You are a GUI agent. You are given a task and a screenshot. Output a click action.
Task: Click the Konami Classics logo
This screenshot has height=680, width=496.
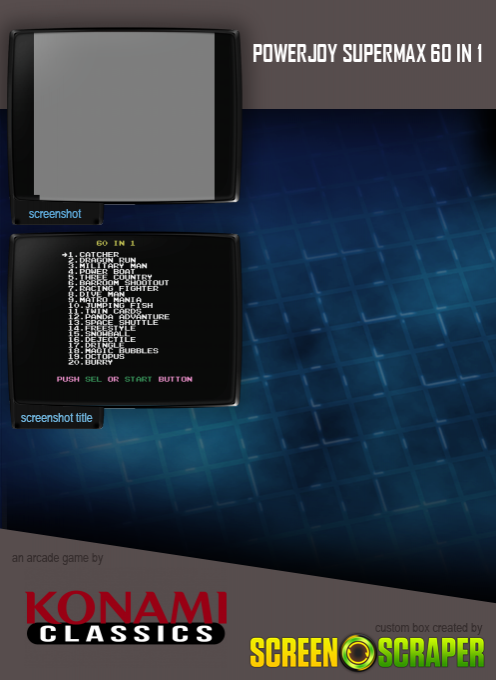click(x=126, y=618)
